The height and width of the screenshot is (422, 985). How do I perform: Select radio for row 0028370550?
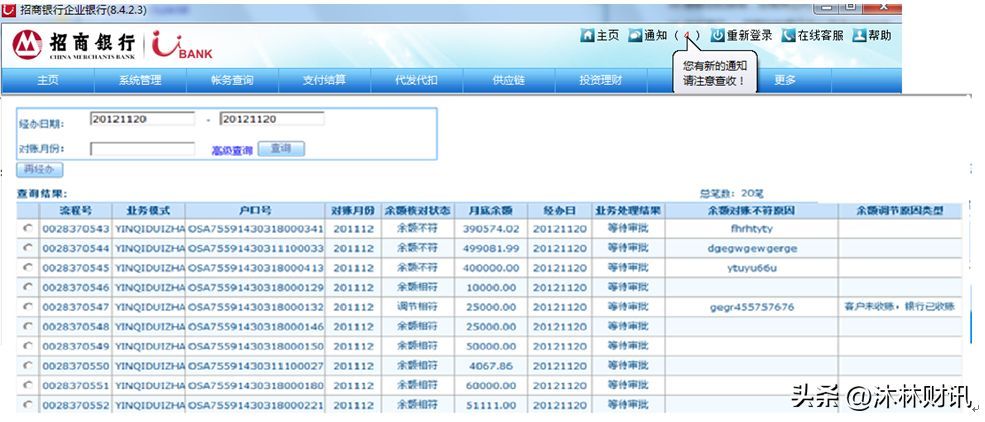(x=28, y=365)
